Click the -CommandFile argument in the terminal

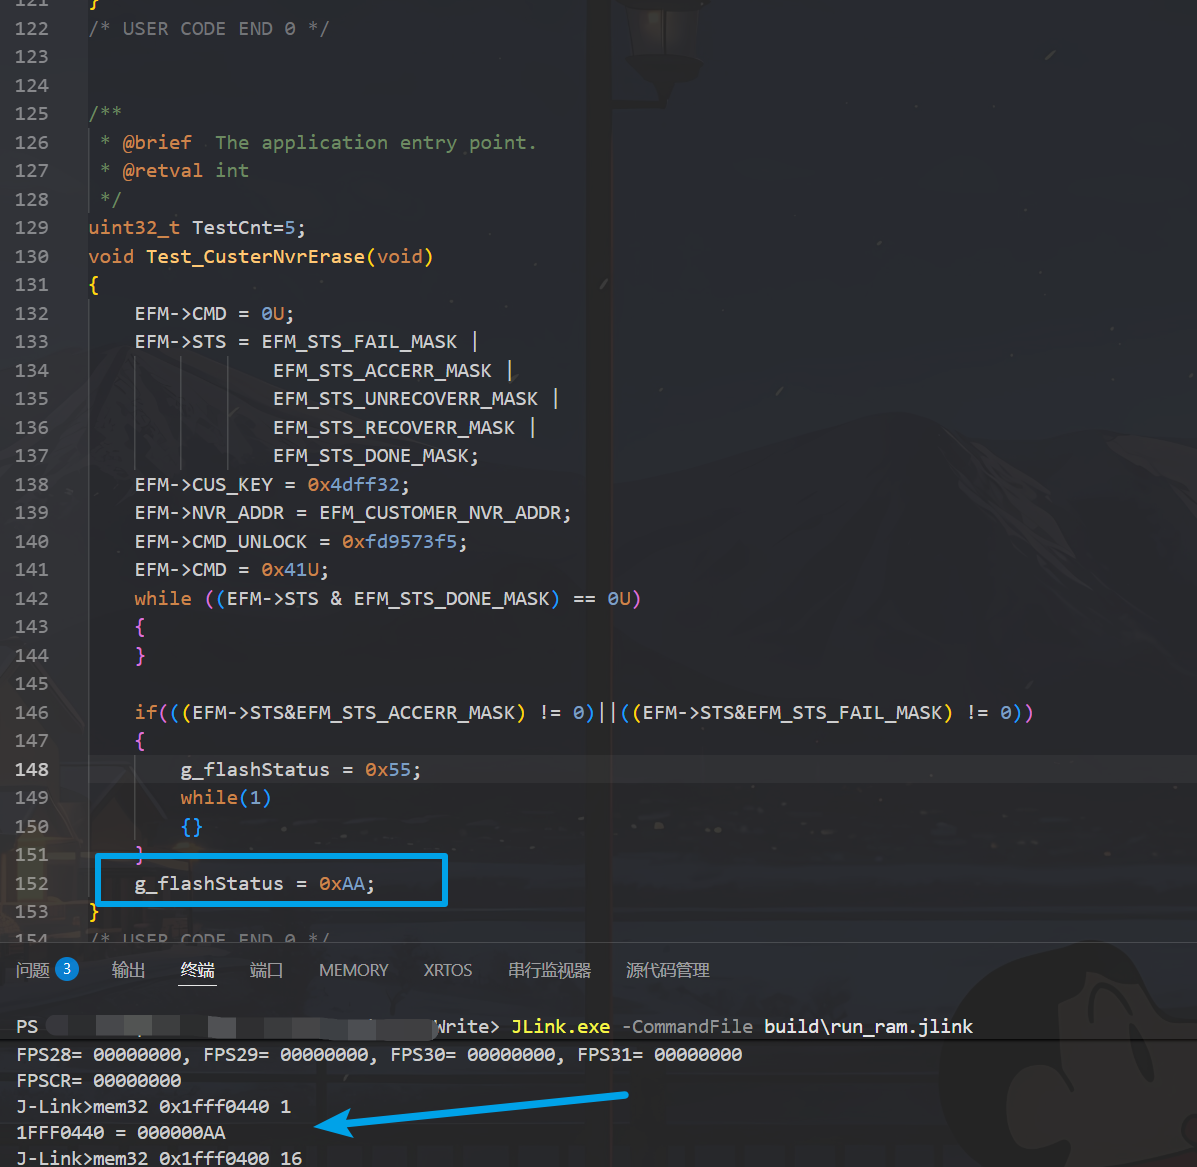[687, 1027]
